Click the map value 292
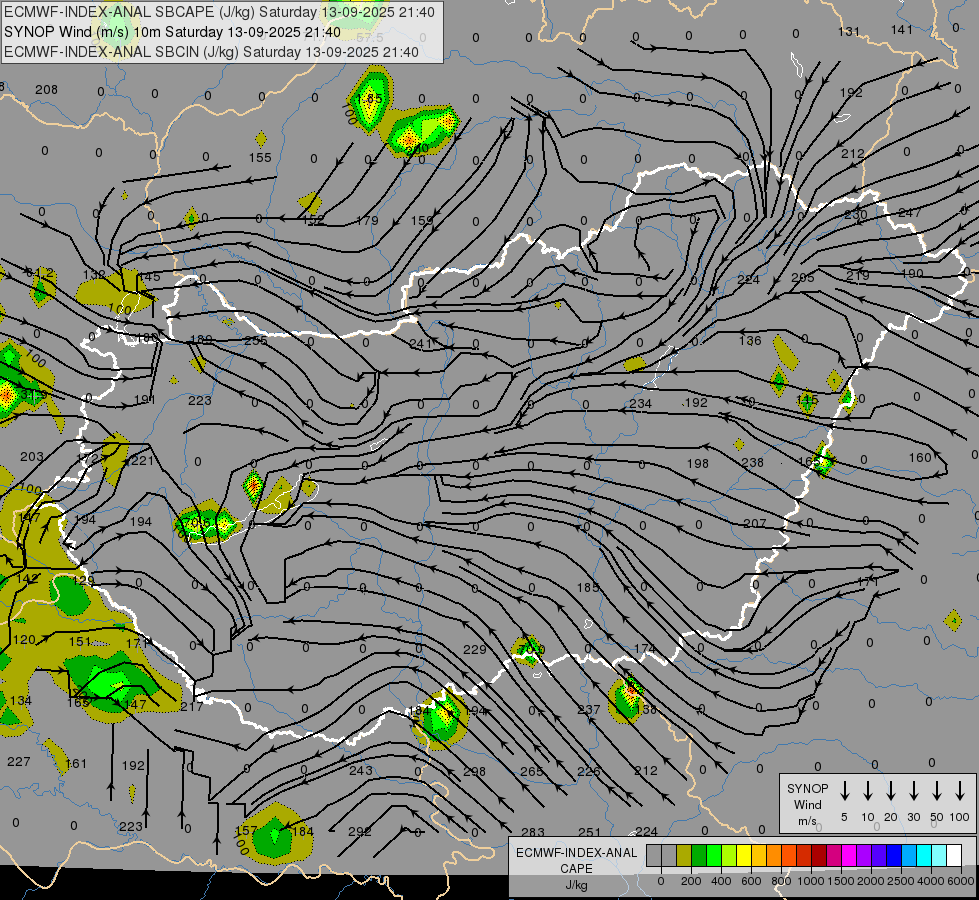Image resolution: width=979 pixels, height=900 pixels. point(360,832)
